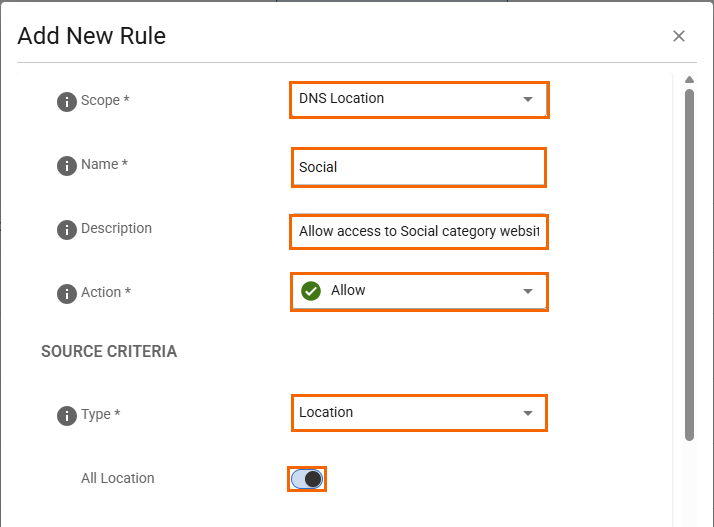Click the Add New Rule title
This screenshot has height=527, width=714.
[x=92, y=37]
